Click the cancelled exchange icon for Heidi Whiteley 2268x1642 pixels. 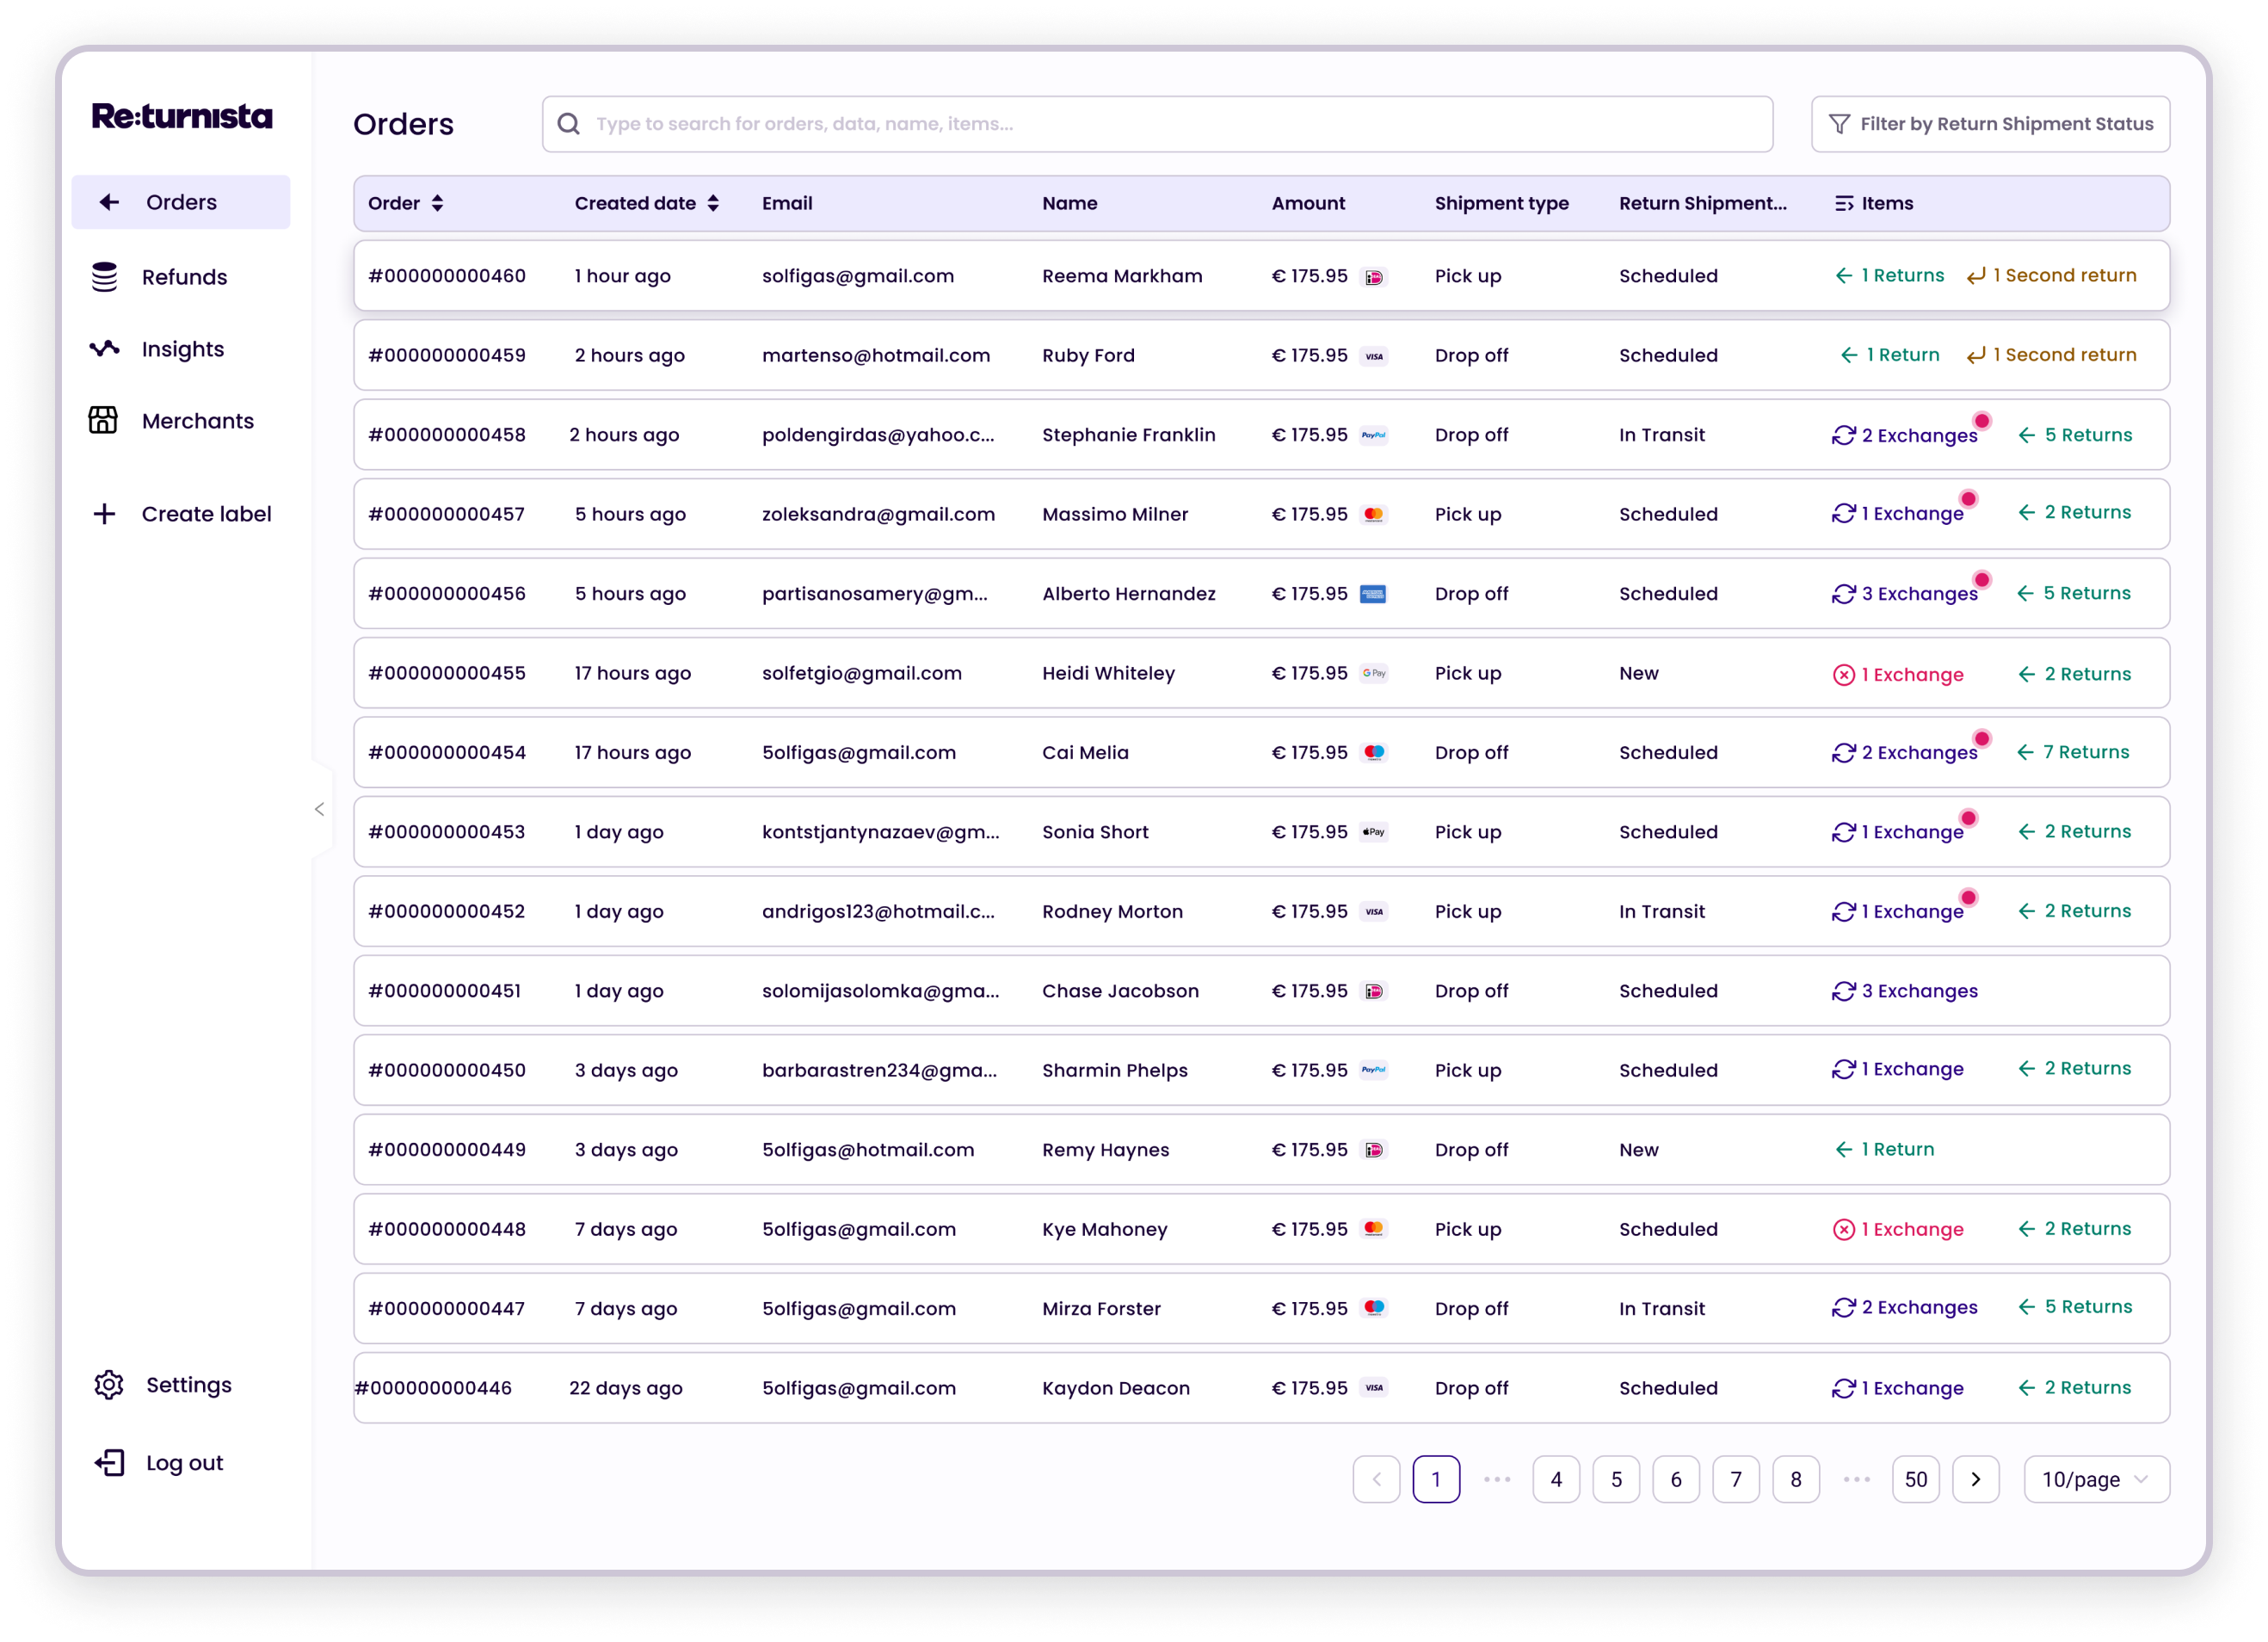[1843, 675]
